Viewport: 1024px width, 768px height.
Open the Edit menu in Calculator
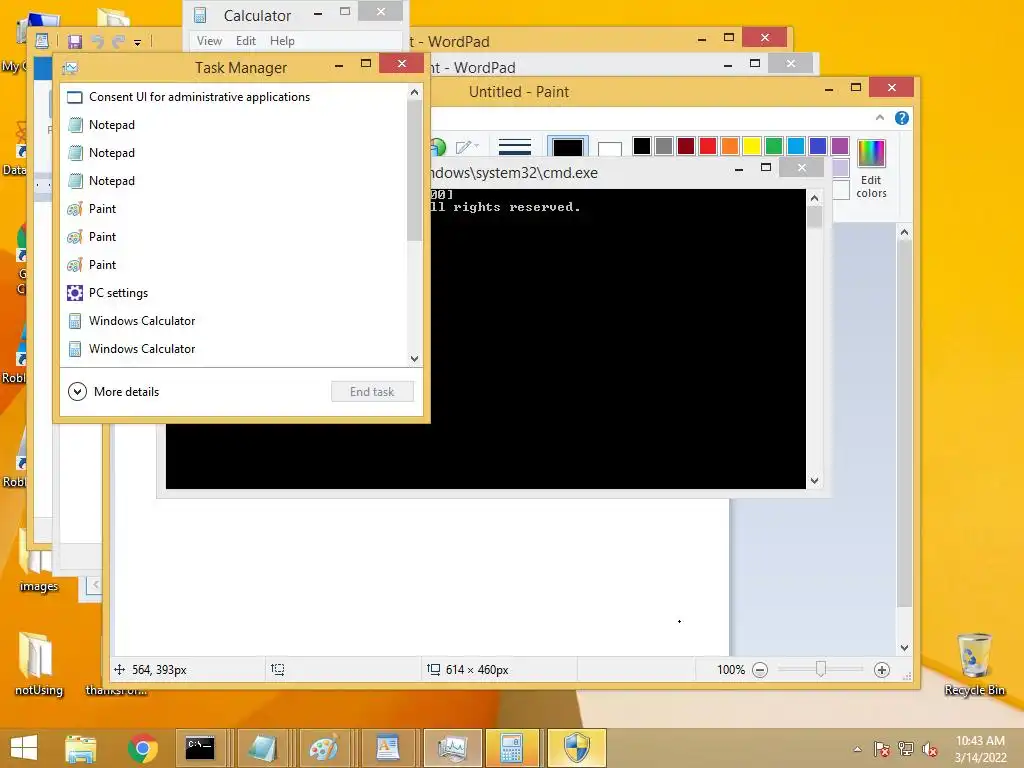(x=246, y=40)
